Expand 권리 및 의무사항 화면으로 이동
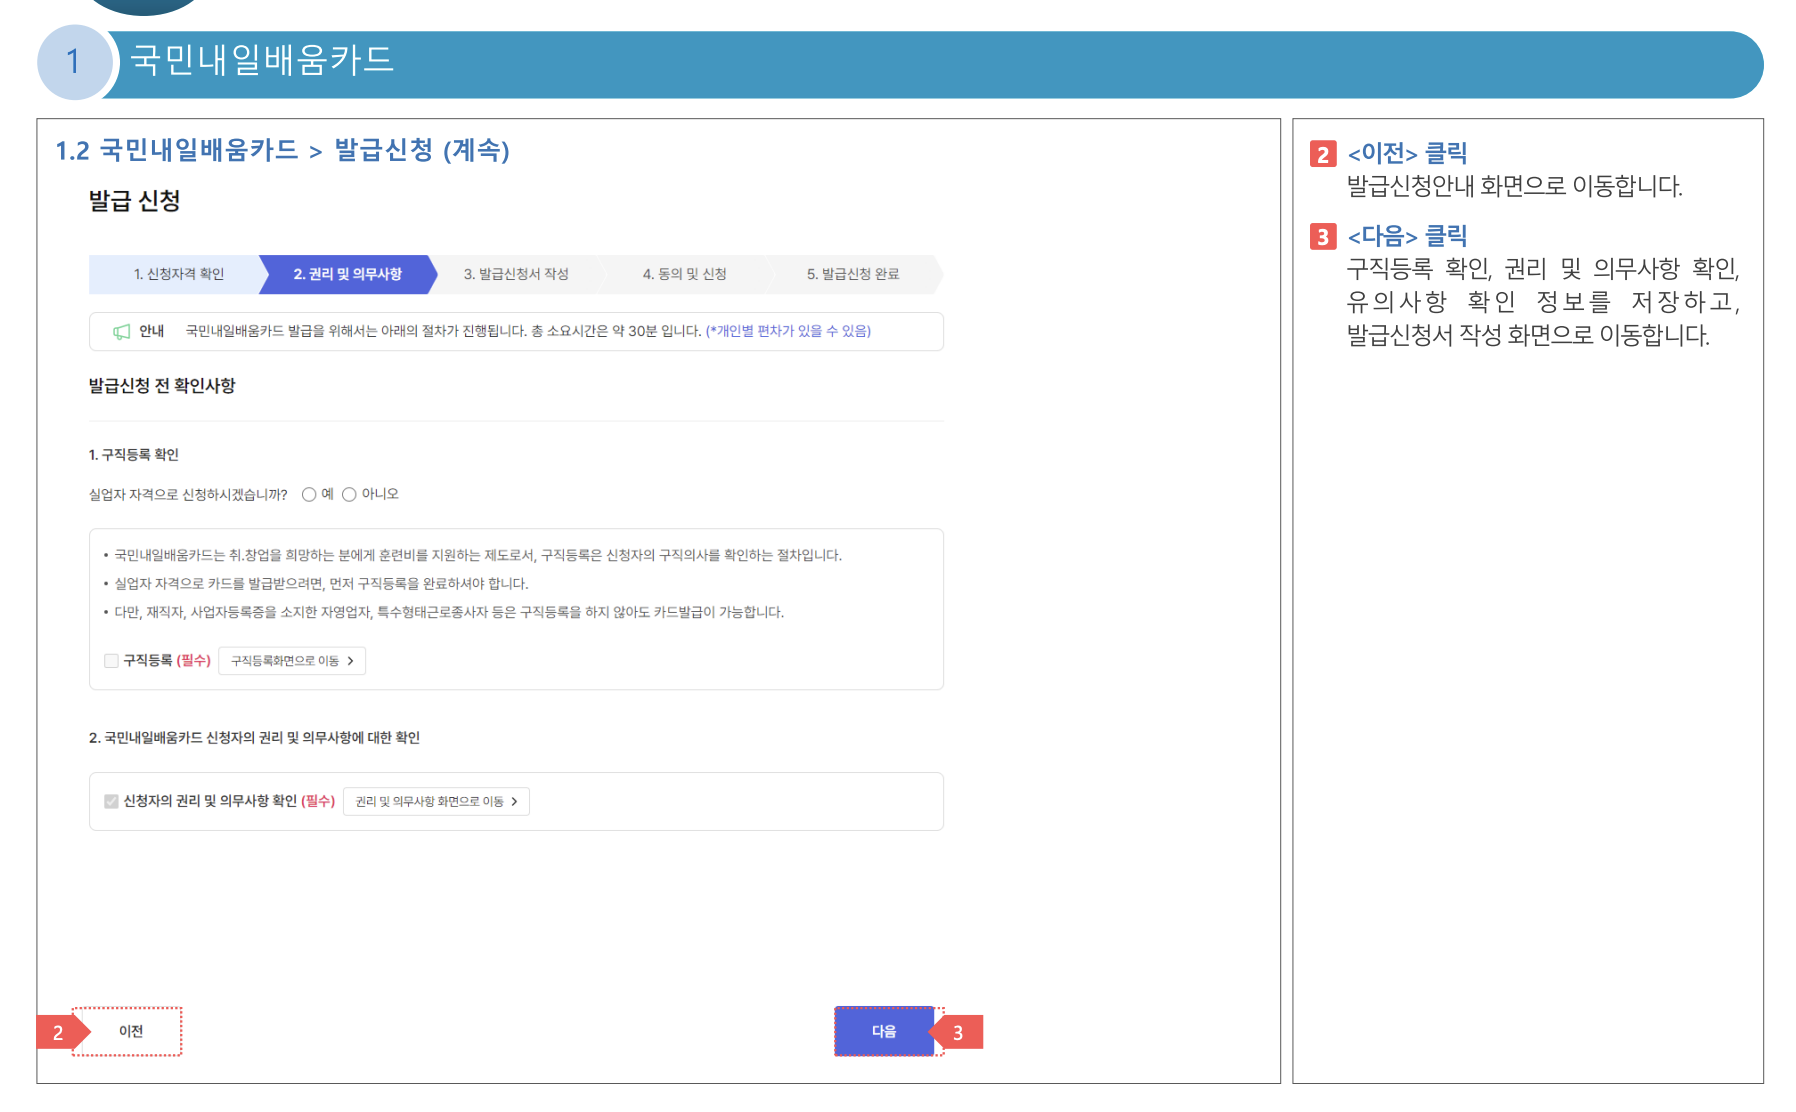Viewport: 1796px width, 1112px height. pyautogui.click(x=435, y=801)
